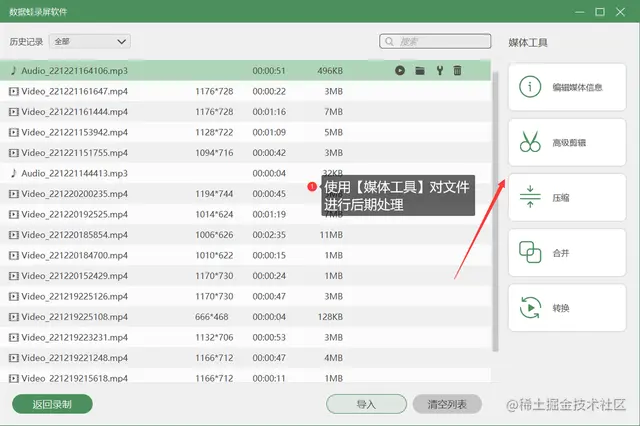Click duration 00:00:51 of the selected audio

pos(269,71)
